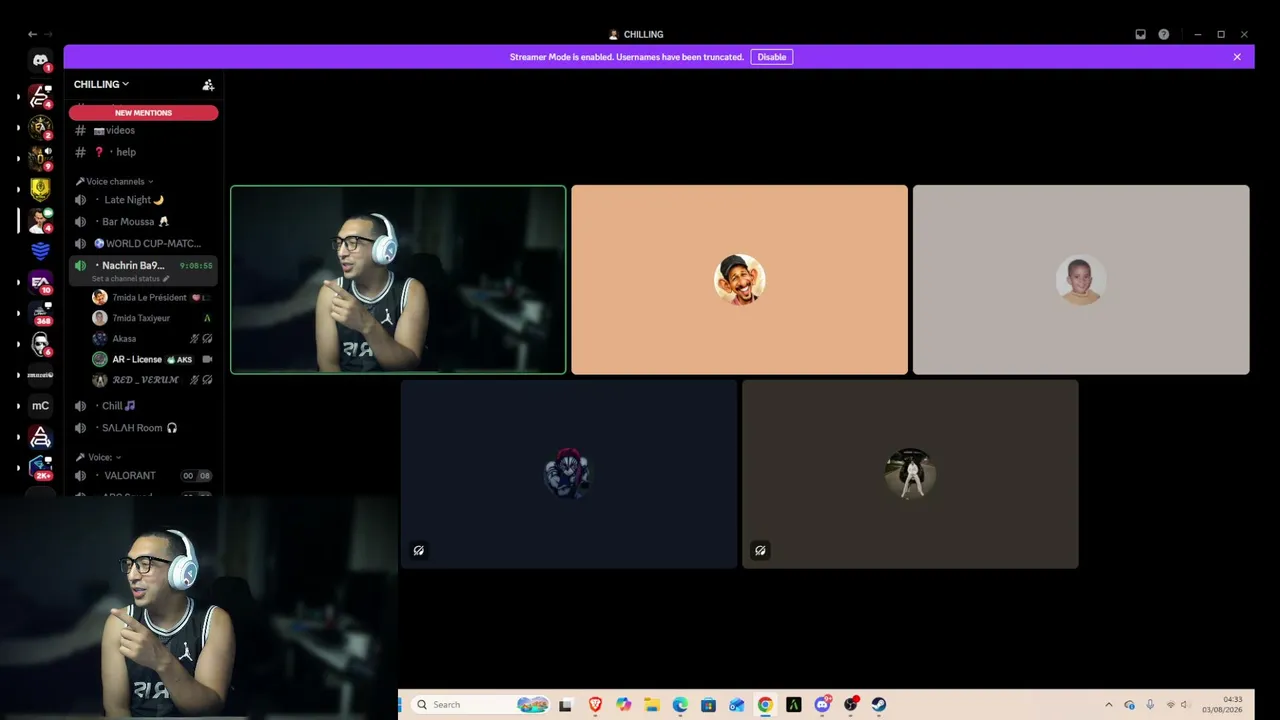Open the Inbox icon in title bar
1280x720 pixels.
1140,34
